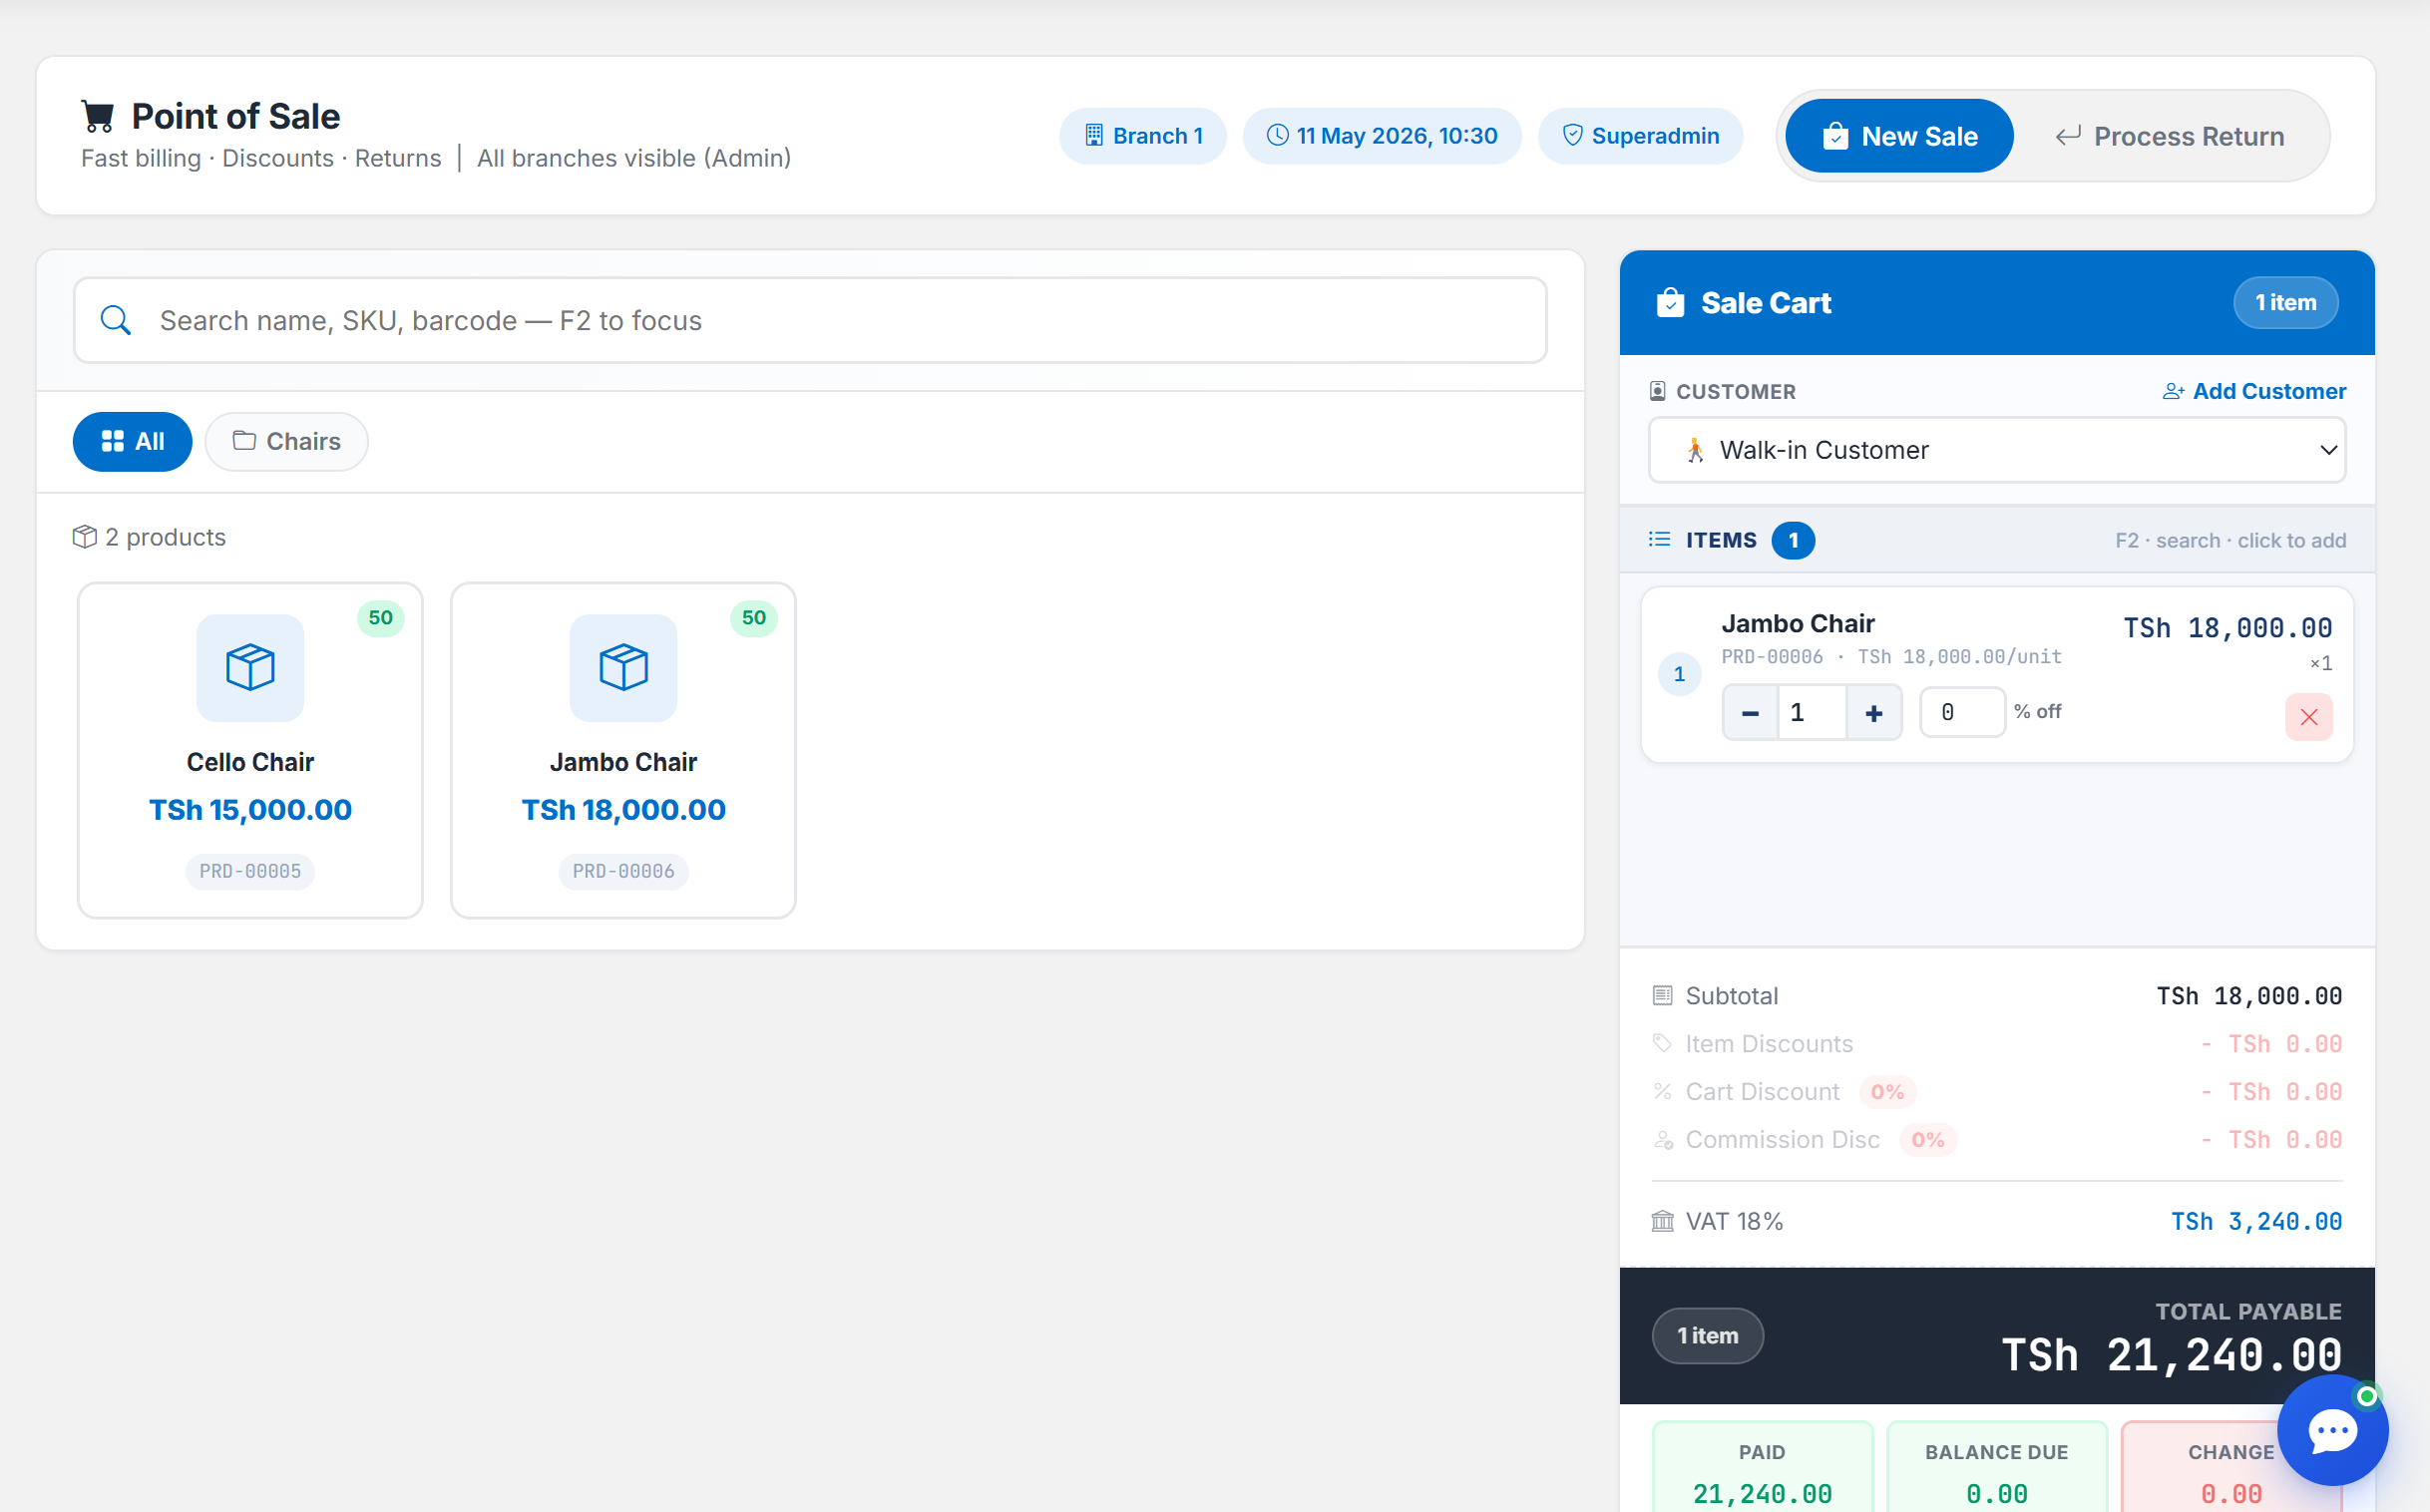Click the Jambo Chair quantity field

(1811, 713)
